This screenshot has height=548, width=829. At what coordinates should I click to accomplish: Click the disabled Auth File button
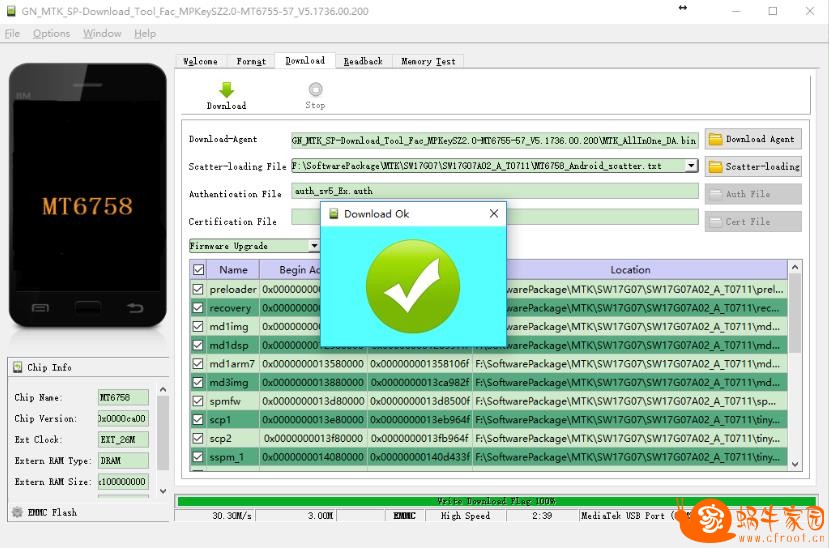[x=753, y=194]
